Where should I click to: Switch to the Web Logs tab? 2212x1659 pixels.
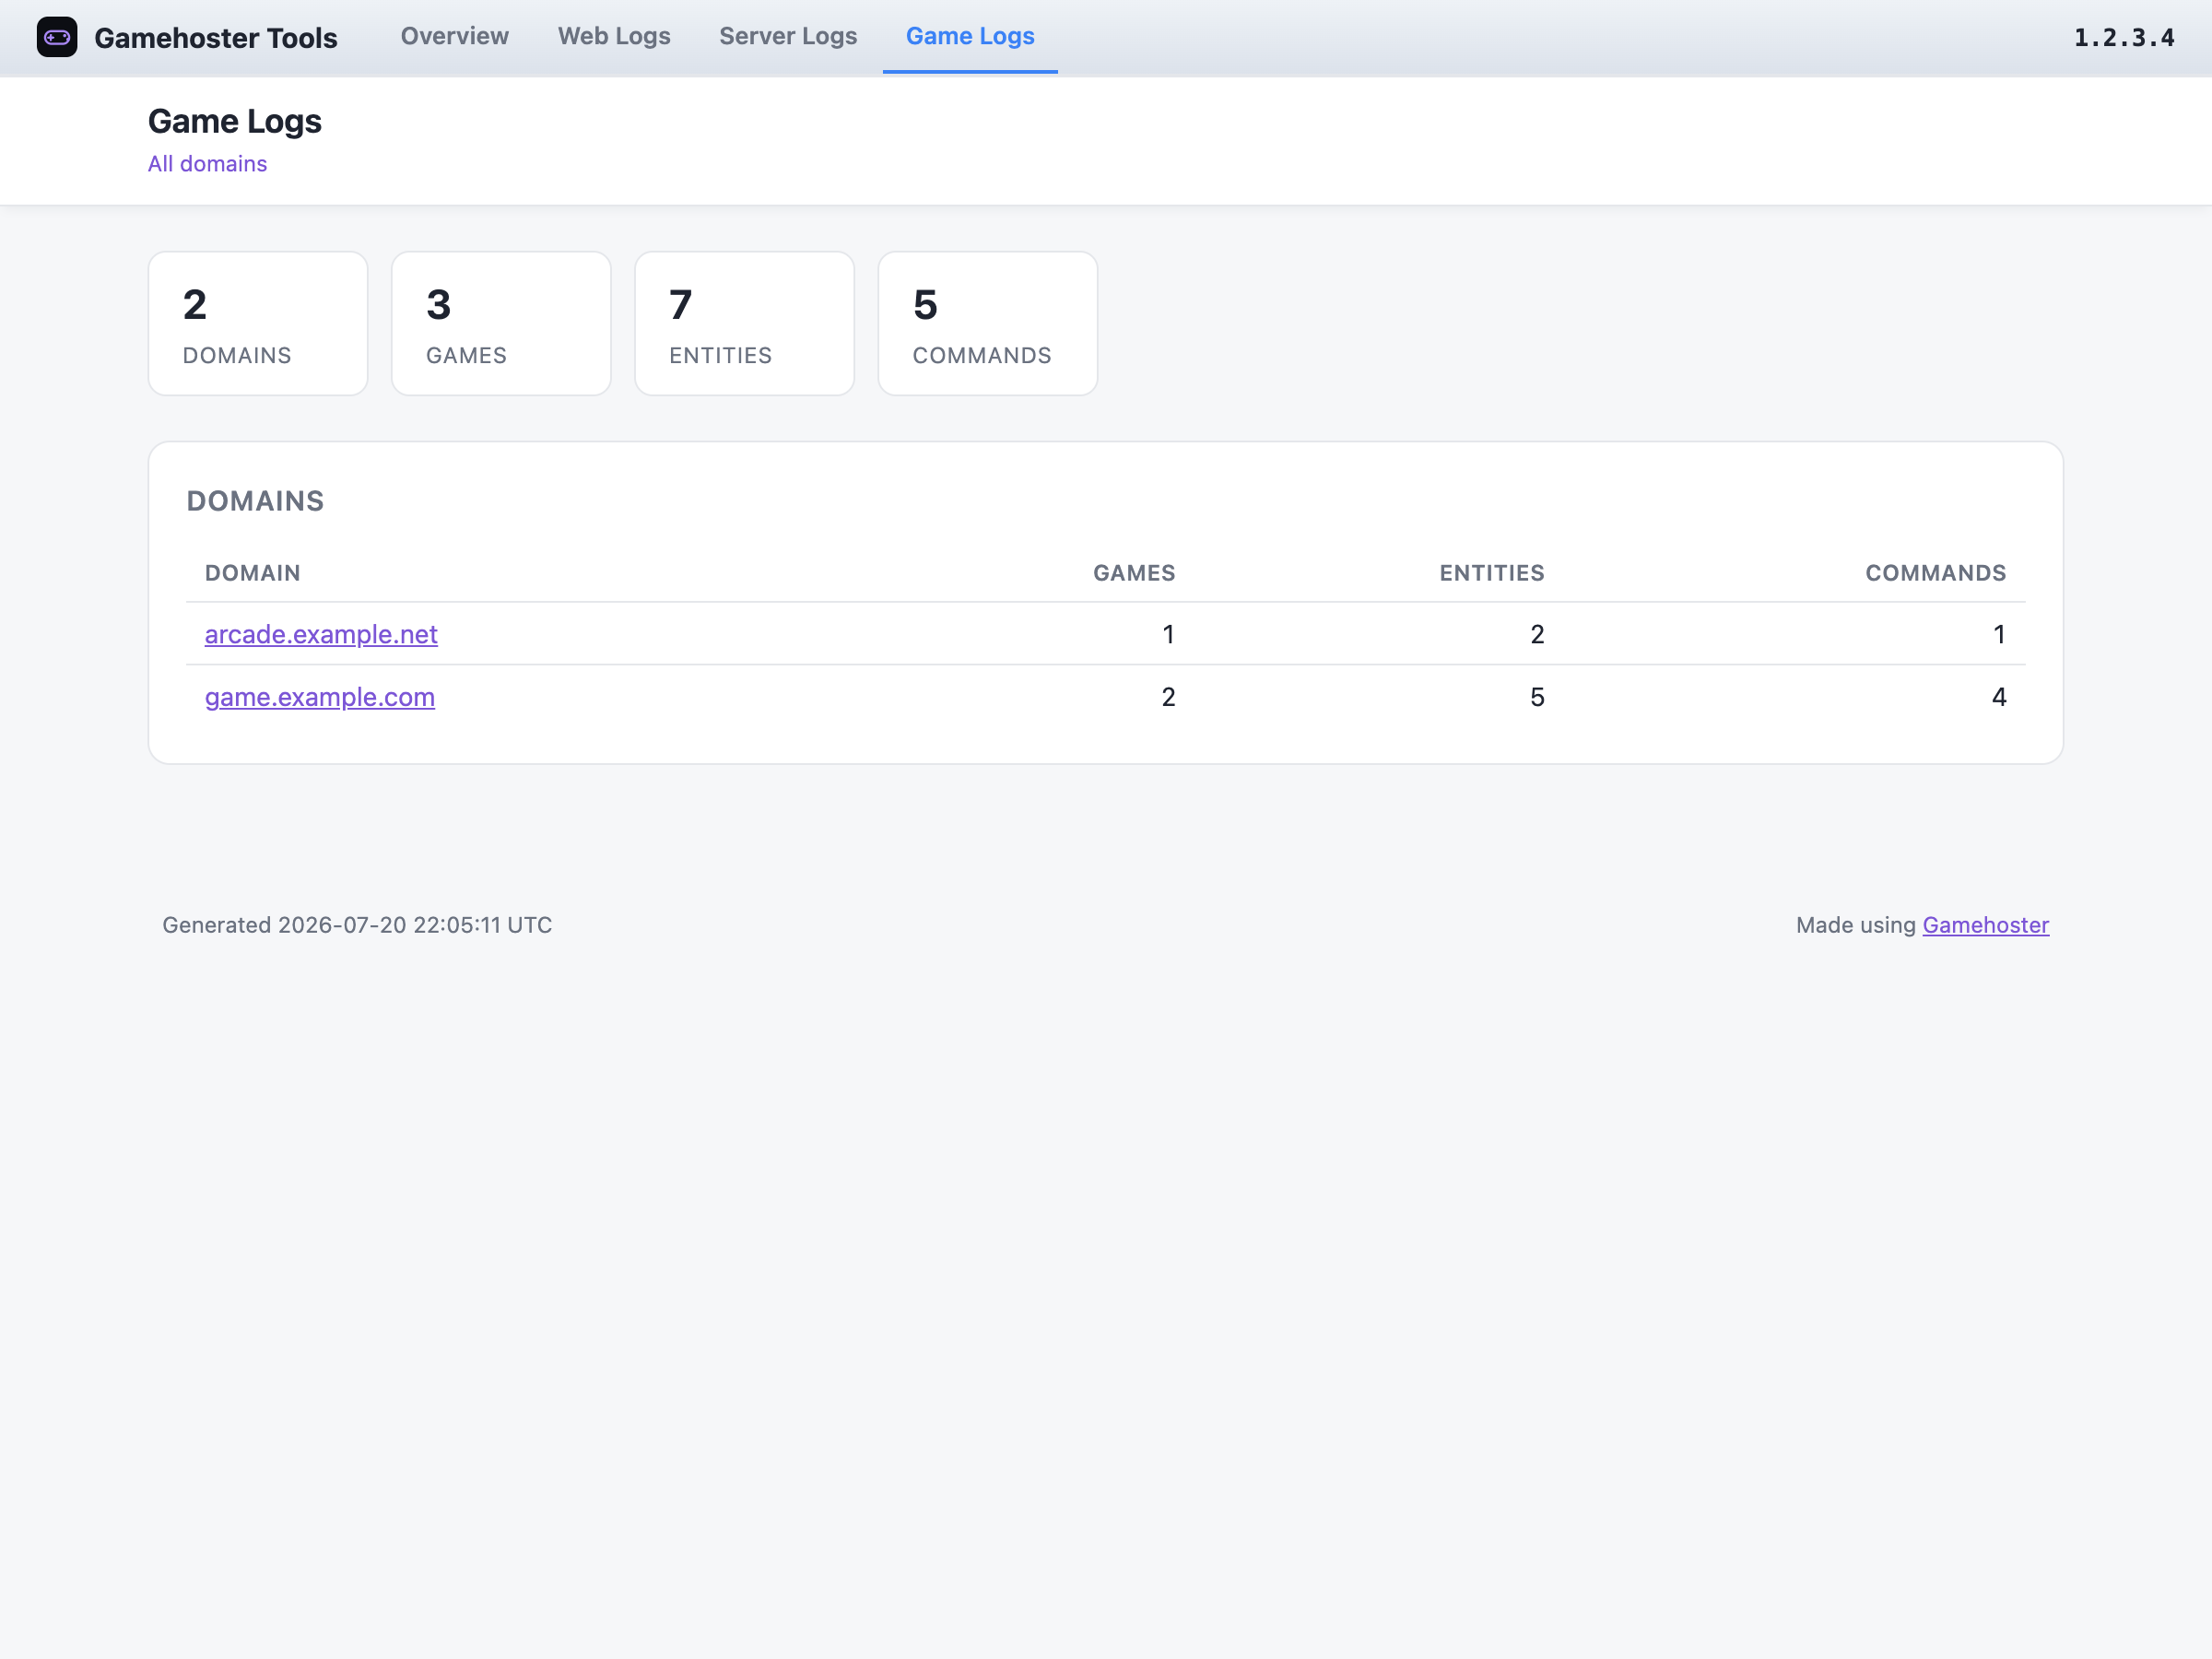(x=614, y=36)
